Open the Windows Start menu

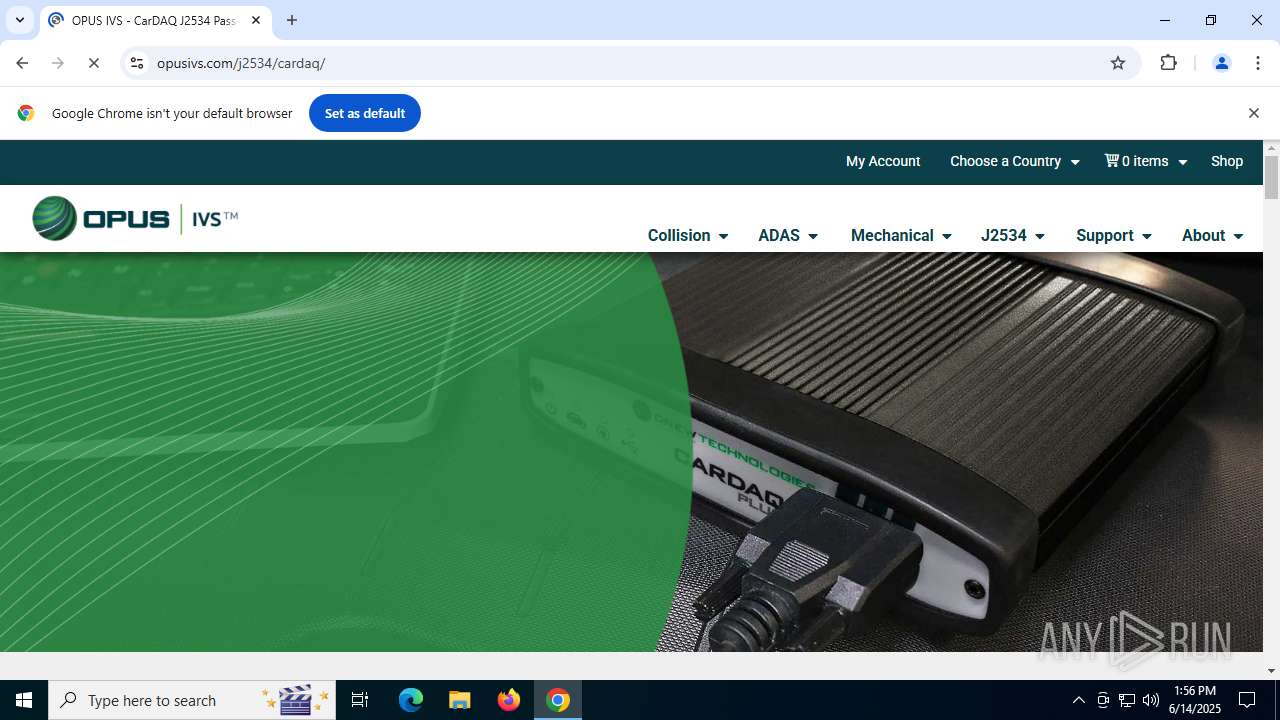[x=24, y=700]
